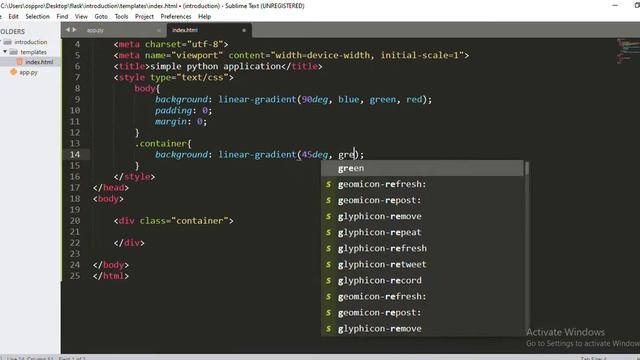Choose first geomicon-refresh: suggestion

coord(422,184)
